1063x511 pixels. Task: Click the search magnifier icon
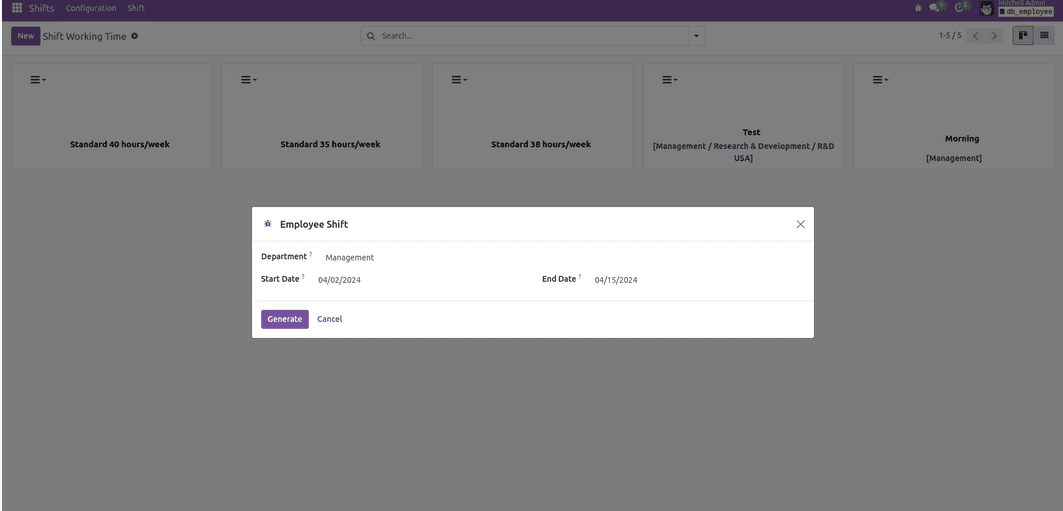[371, 36]
